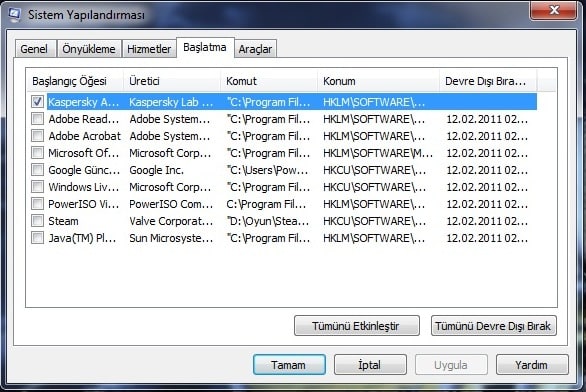Open the Önyükleme tab

[x=89, y=49]
